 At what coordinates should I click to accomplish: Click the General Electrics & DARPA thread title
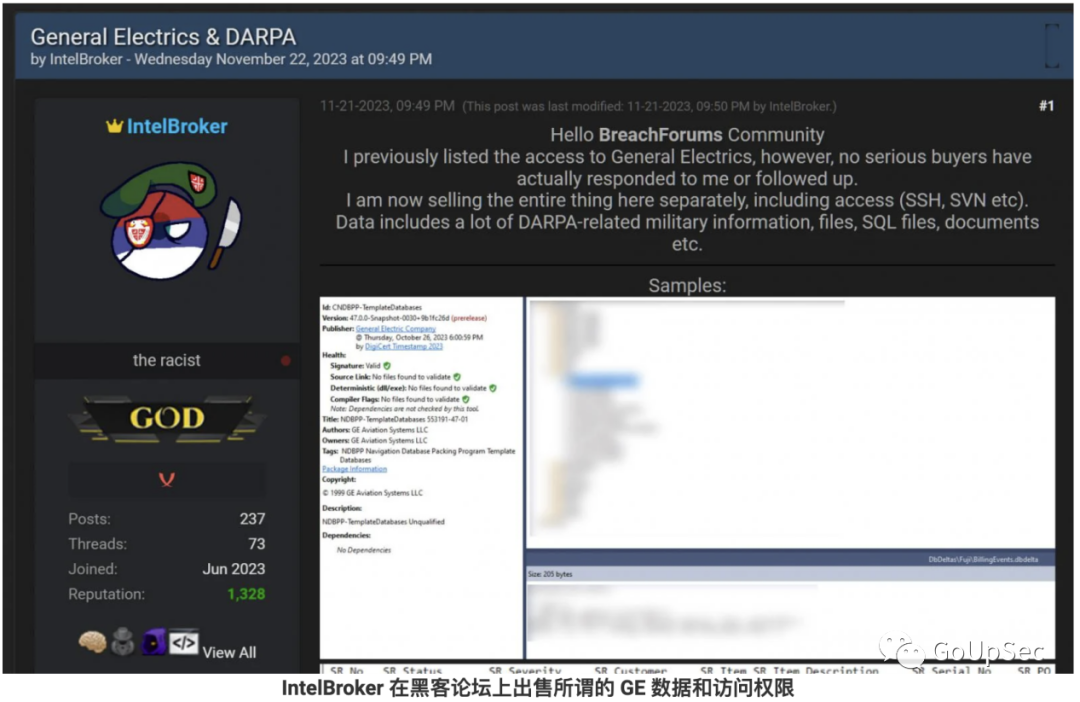163,37
